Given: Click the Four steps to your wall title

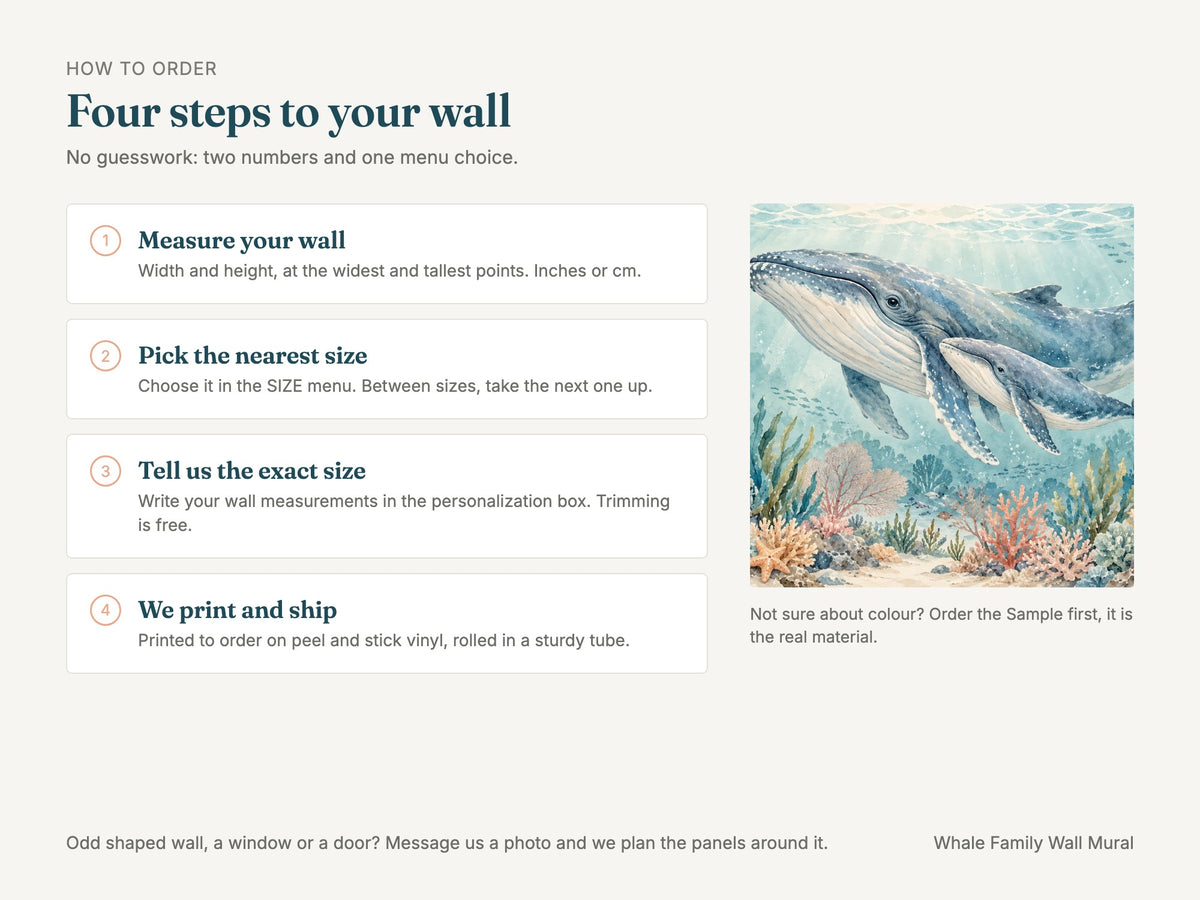Looking at the screenshot, I should pos(289,111).
